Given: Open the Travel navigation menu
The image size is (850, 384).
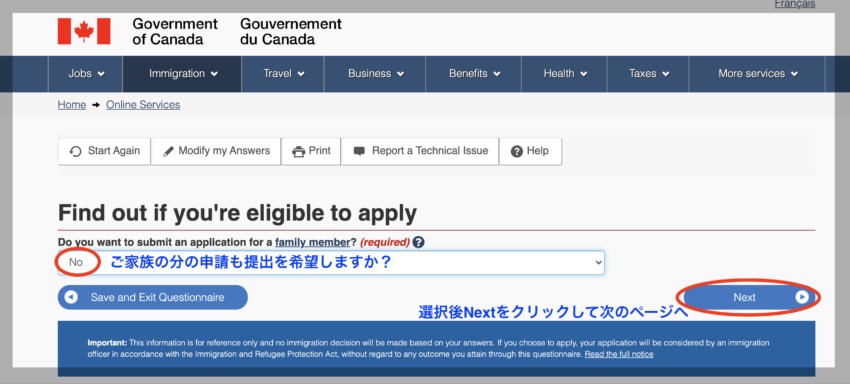Looking at the screenshot, I should pos(283,74).
